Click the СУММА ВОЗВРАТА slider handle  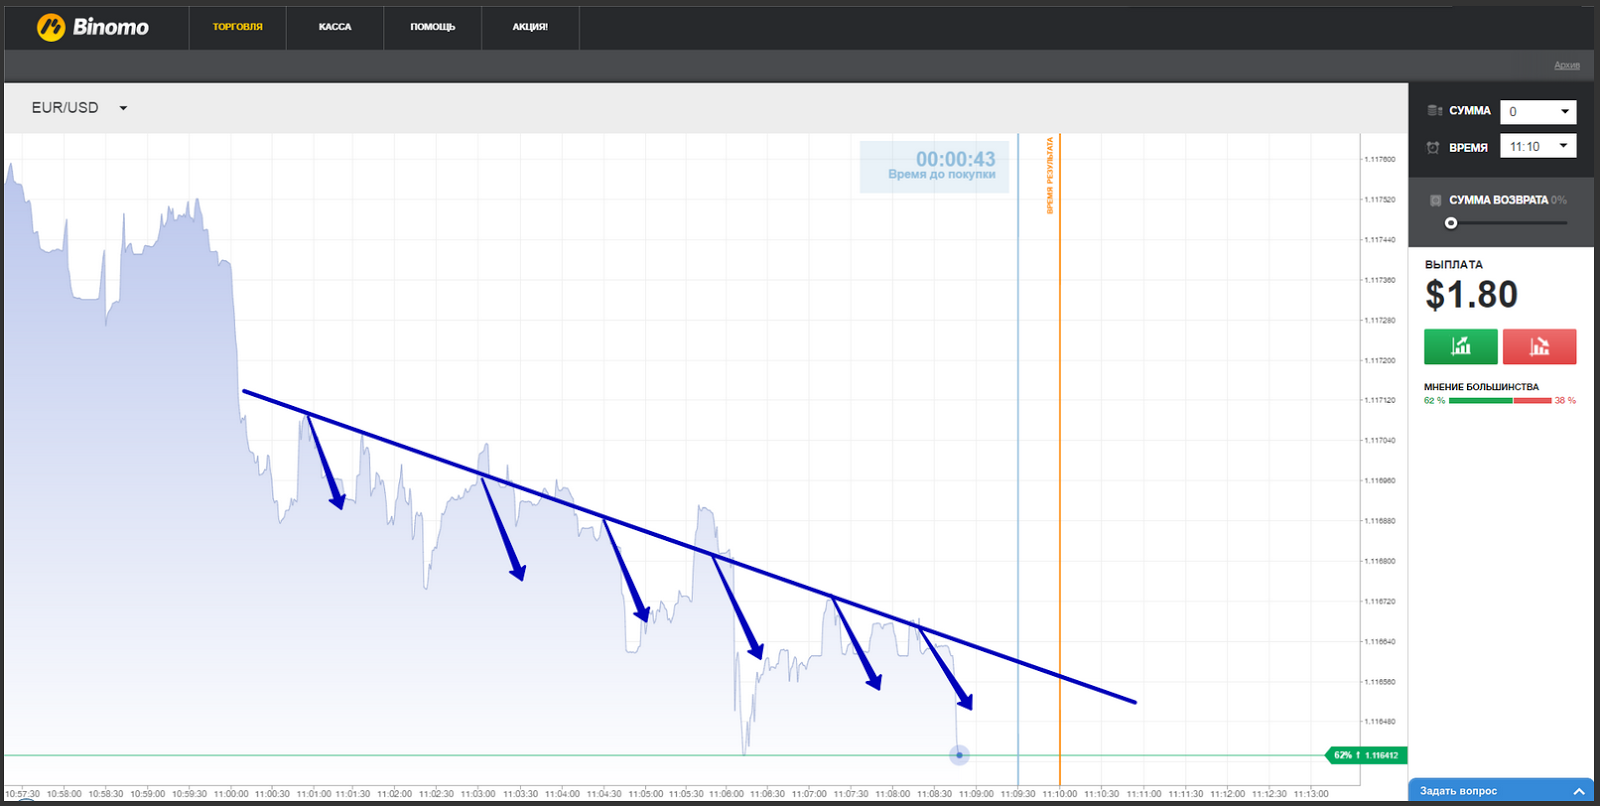coord(1451,223)
